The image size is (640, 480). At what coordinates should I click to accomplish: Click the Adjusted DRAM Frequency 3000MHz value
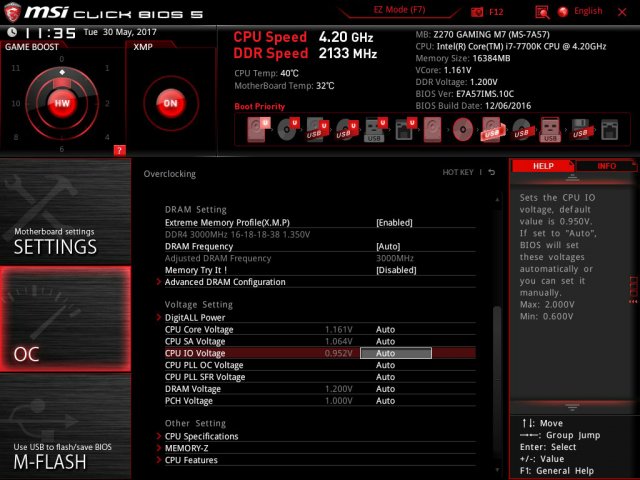coord(395,258)
